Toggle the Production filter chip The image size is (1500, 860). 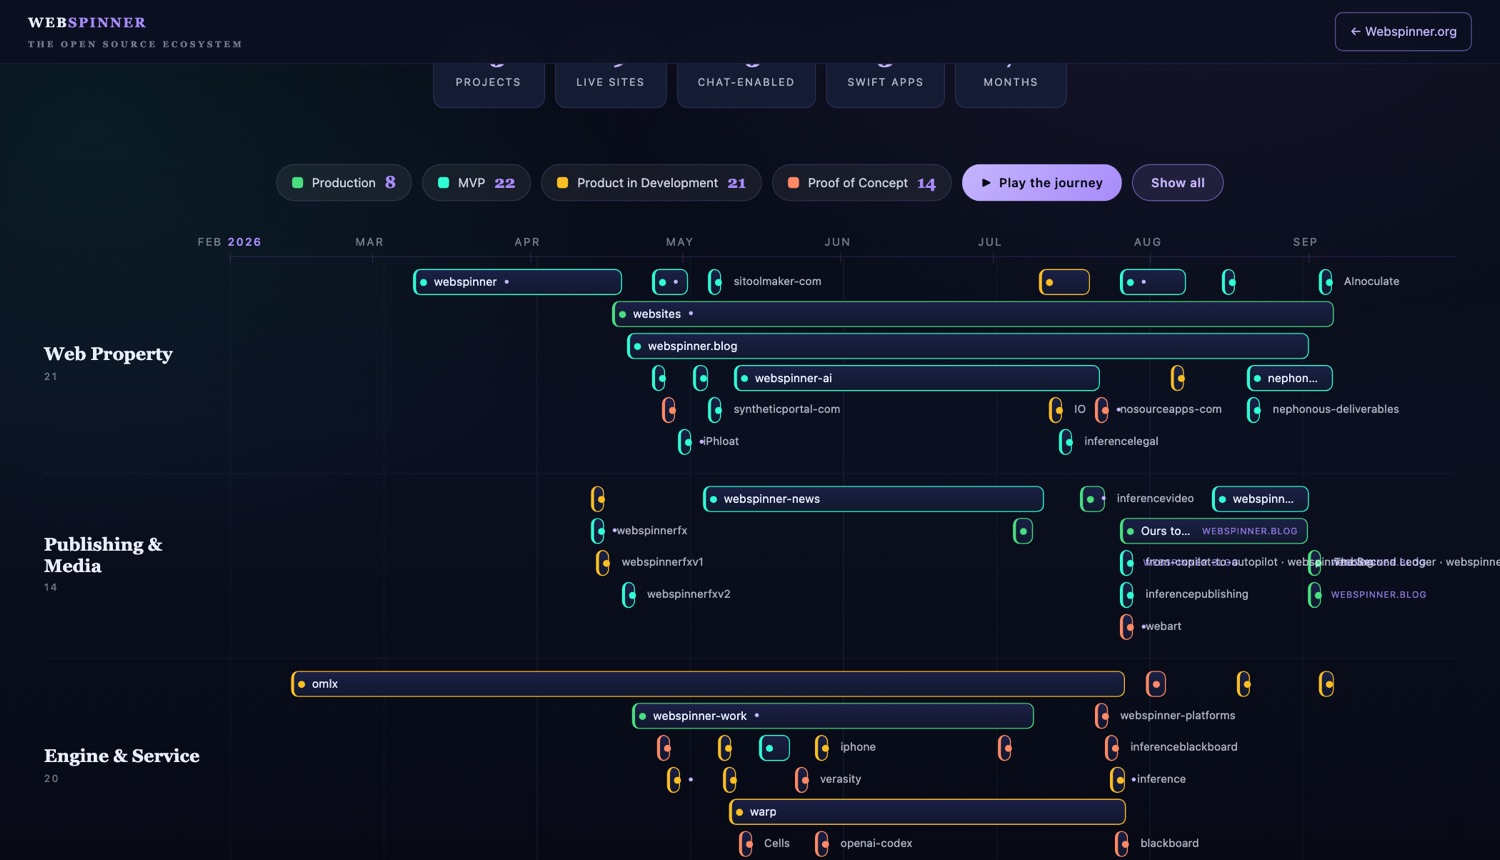click(x=344, y=183)
